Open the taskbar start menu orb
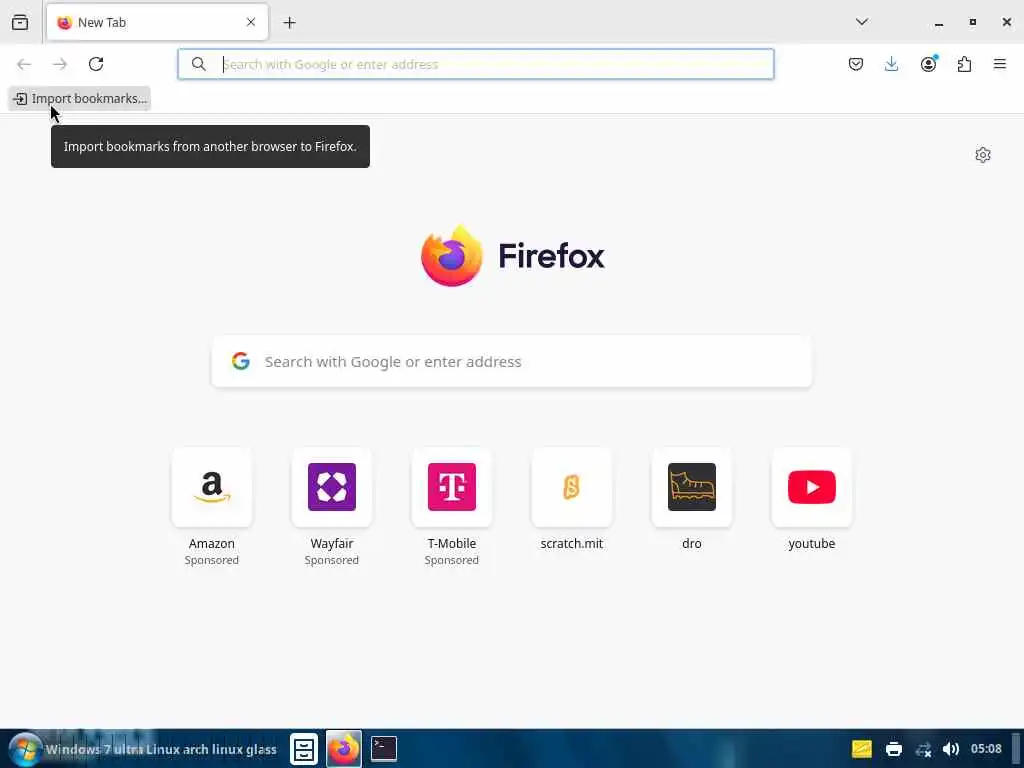Image resolution: width=1024 pixels, height=768 pixels. click(25, 749)
